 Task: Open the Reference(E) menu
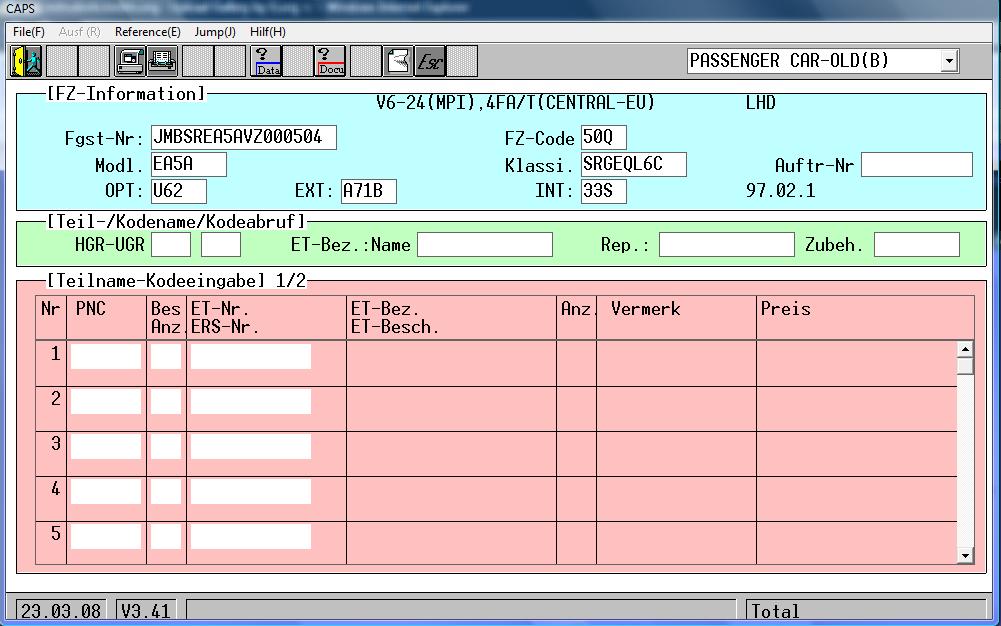(147, 32)
